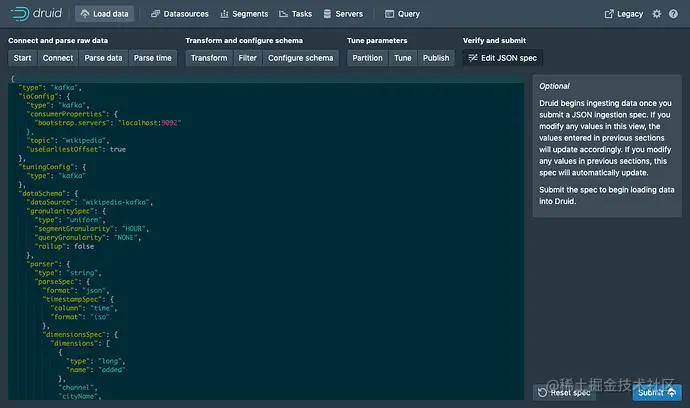Go to the Filter step
The width and height of the screenshot is (690, 408).
[247, 58]
